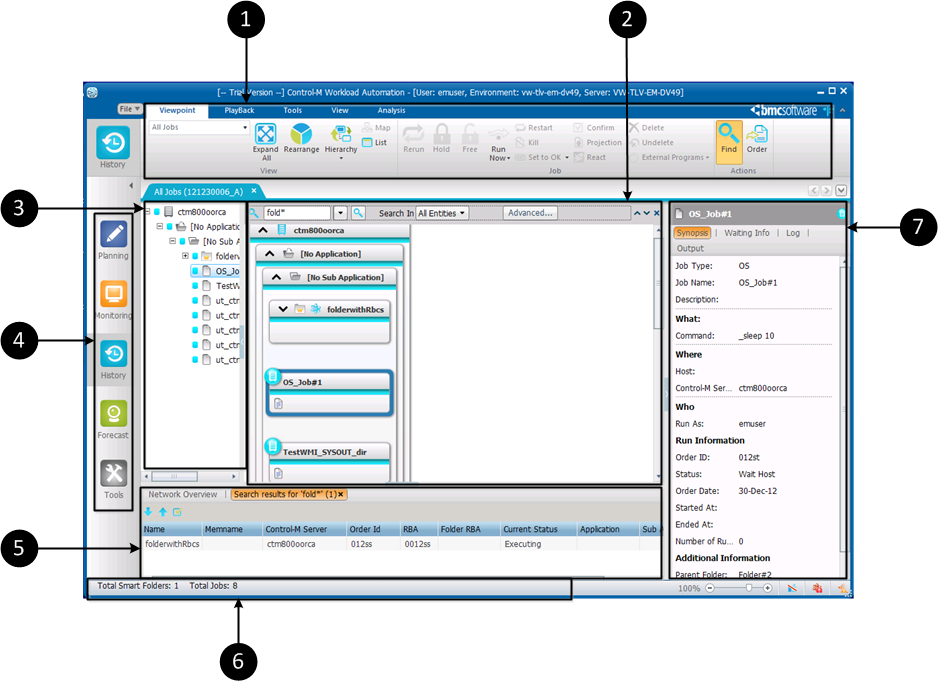
Task: Click the zoom slider in the status bar
Action: click(748, 589)
